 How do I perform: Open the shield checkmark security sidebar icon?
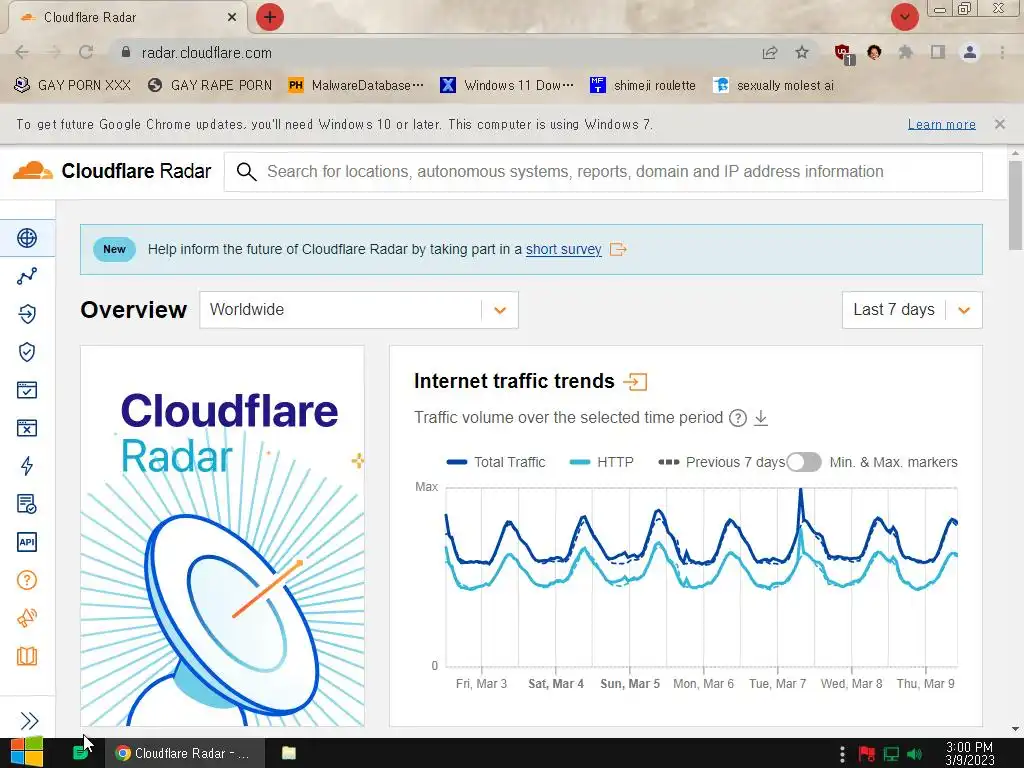click(27, 352)
